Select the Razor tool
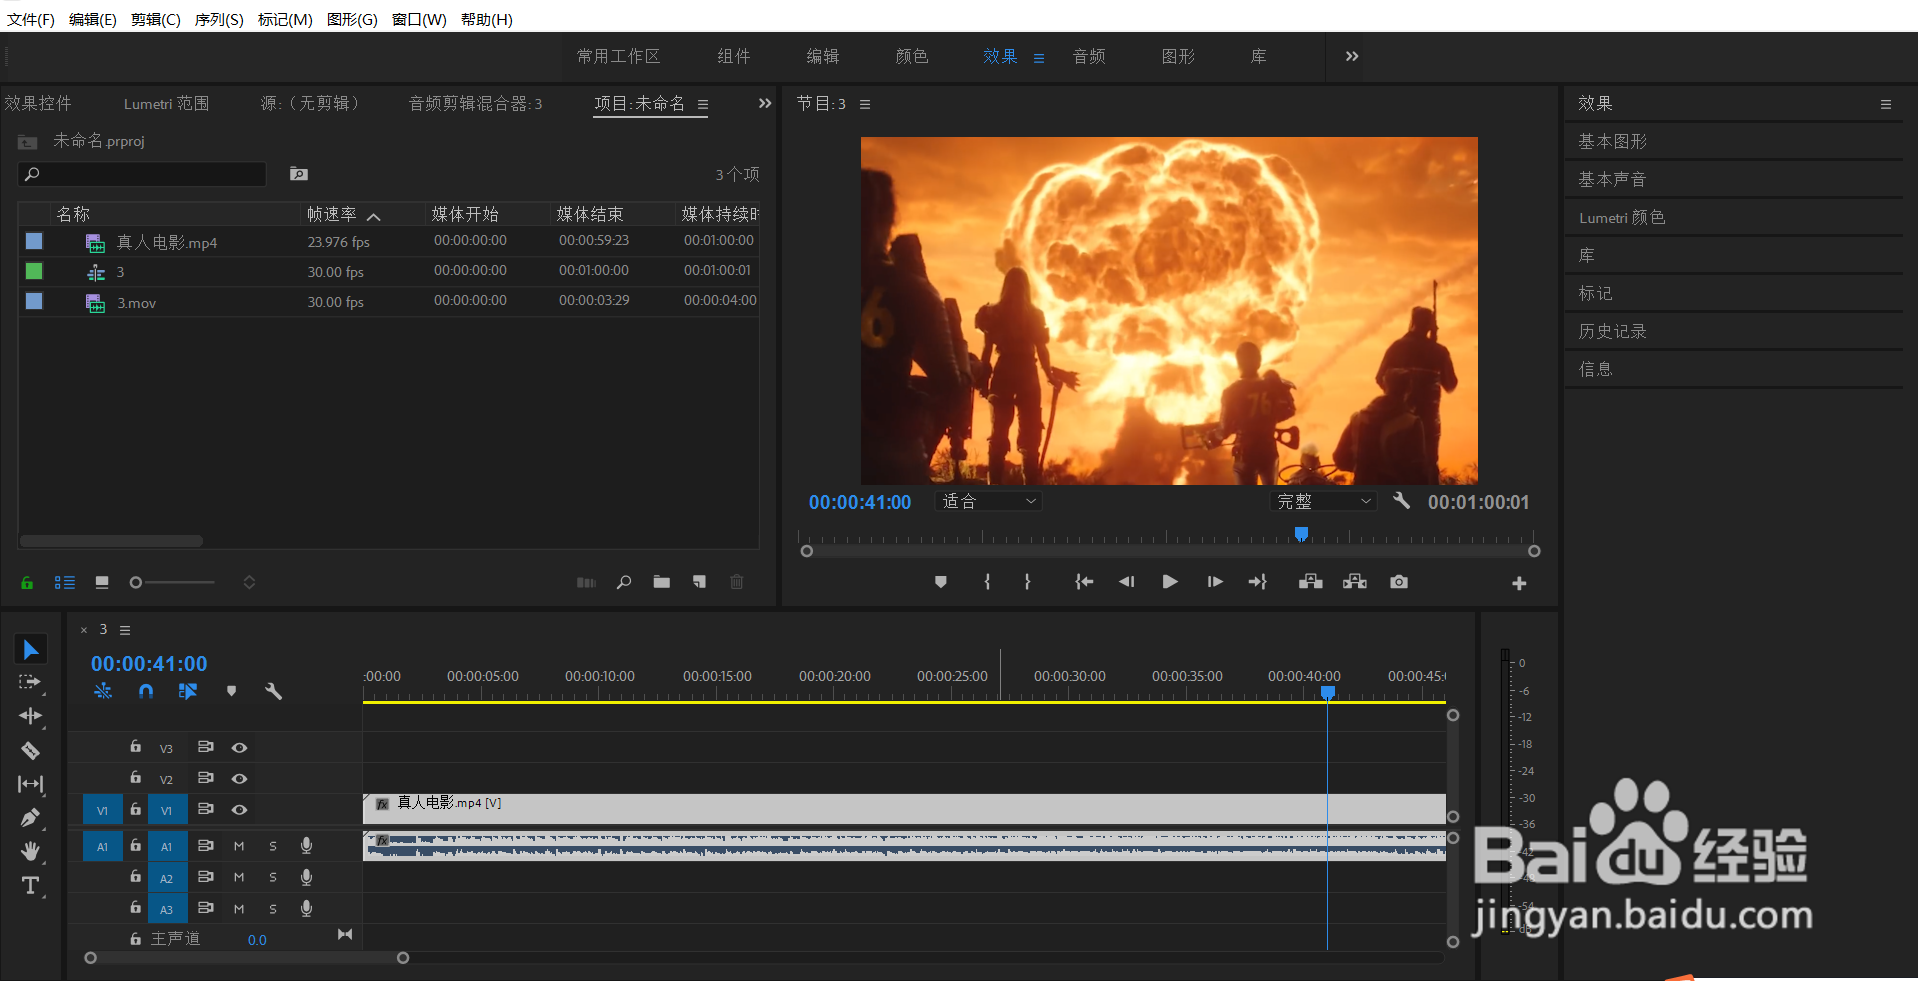The image size is (1918, 981). (30, 750)
